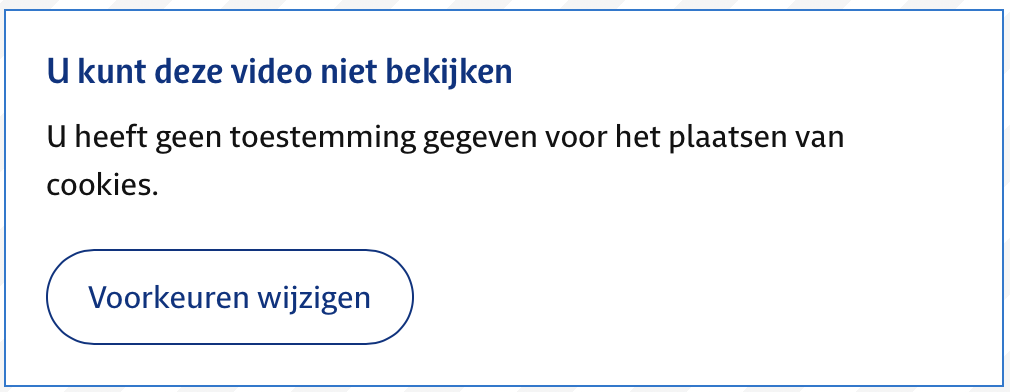Select the heading 'U kunt deze video niet bekijken'
1010x392 pixels.
pos(280,72)
